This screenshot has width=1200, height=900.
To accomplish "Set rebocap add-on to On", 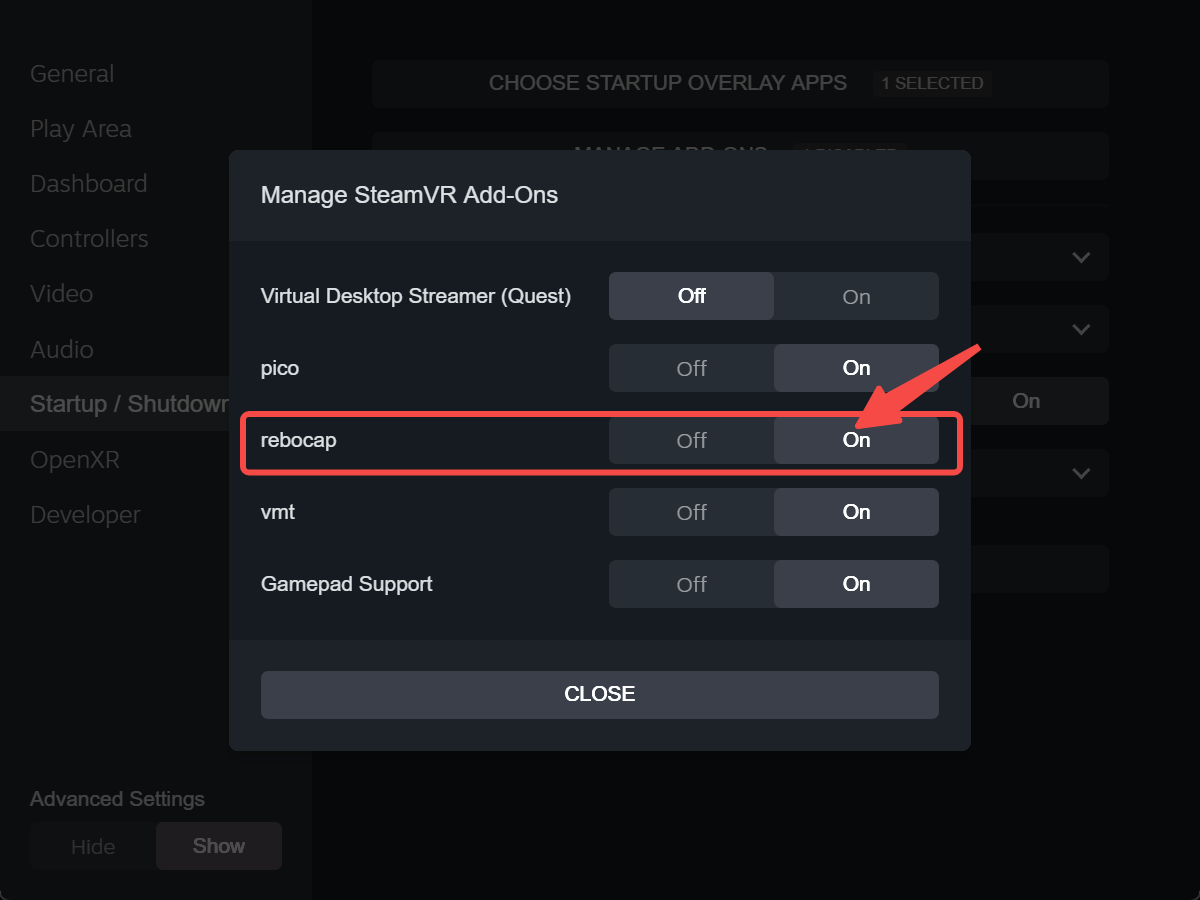I will pyautogui.click(x=856, y=440).
